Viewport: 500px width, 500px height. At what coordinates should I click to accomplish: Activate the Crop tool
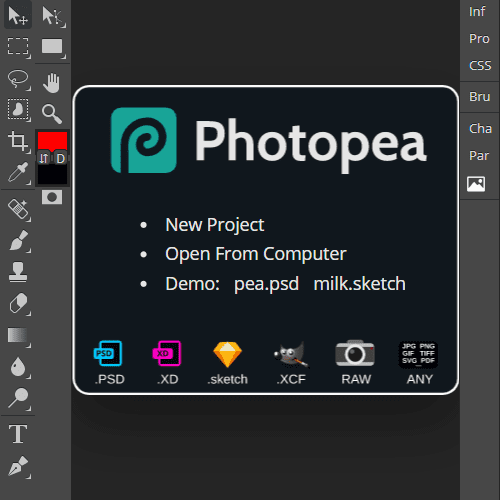18,141
